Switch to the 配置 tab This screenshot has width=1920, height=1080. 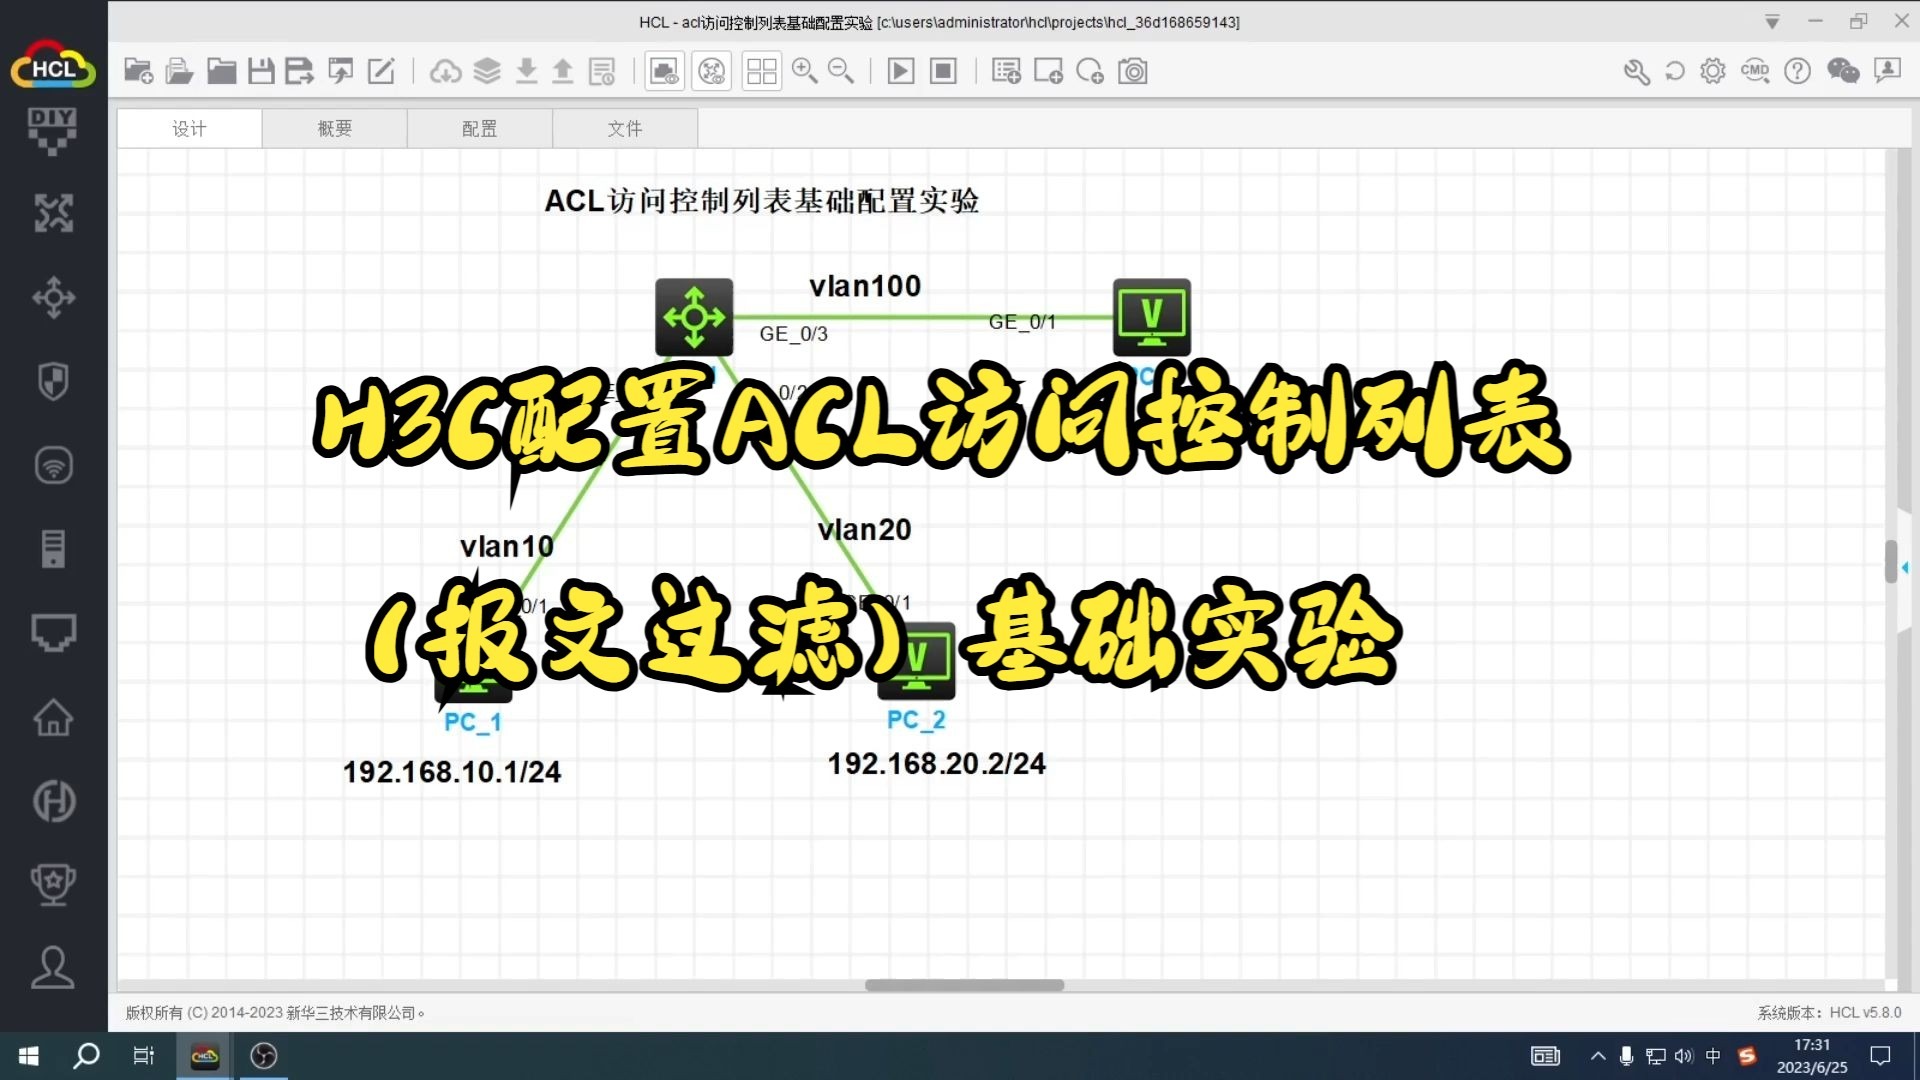(x=479, y=128)
